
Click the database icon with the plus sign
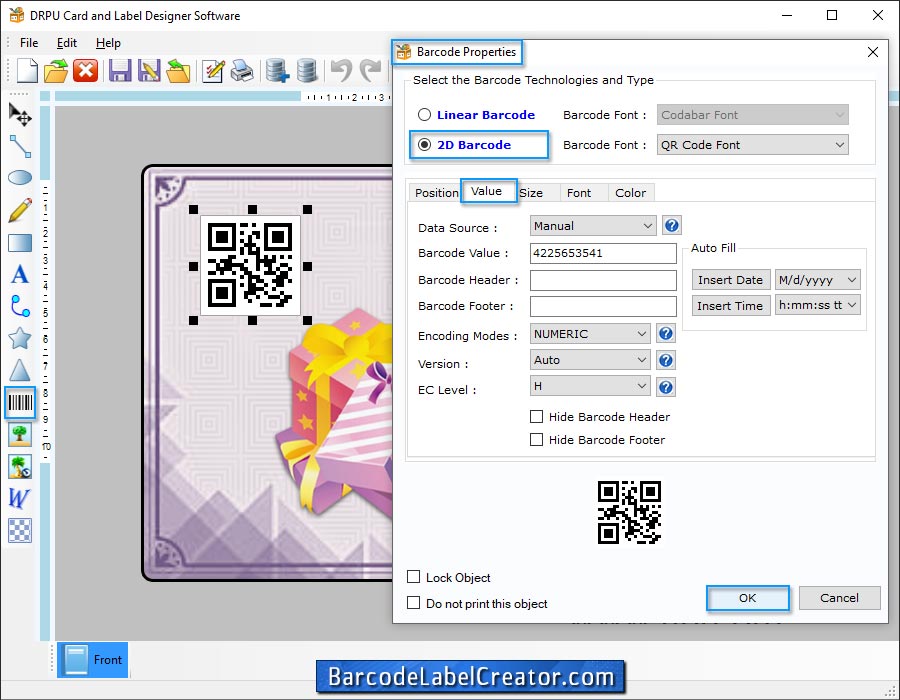tap(277, 71)
